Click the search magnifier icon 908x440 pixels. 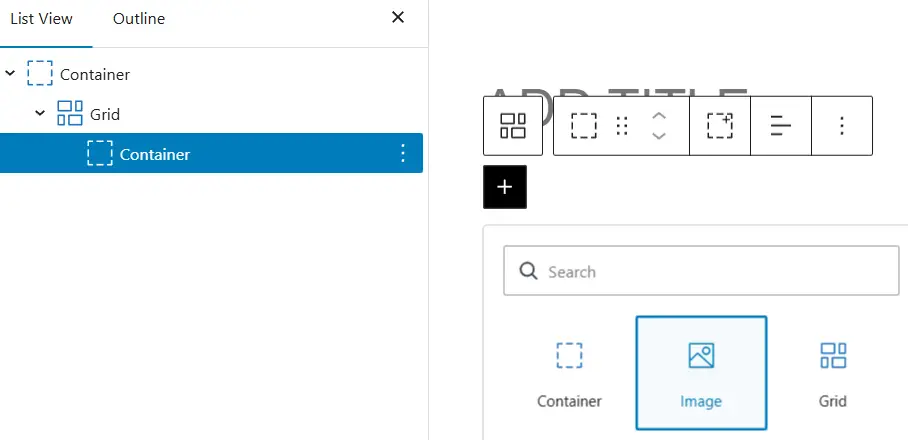[x=528, y=271]
